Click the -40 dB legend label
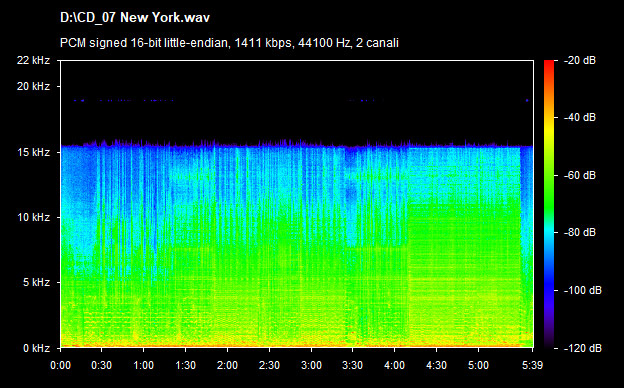624x388 pixels. point(580,117)
